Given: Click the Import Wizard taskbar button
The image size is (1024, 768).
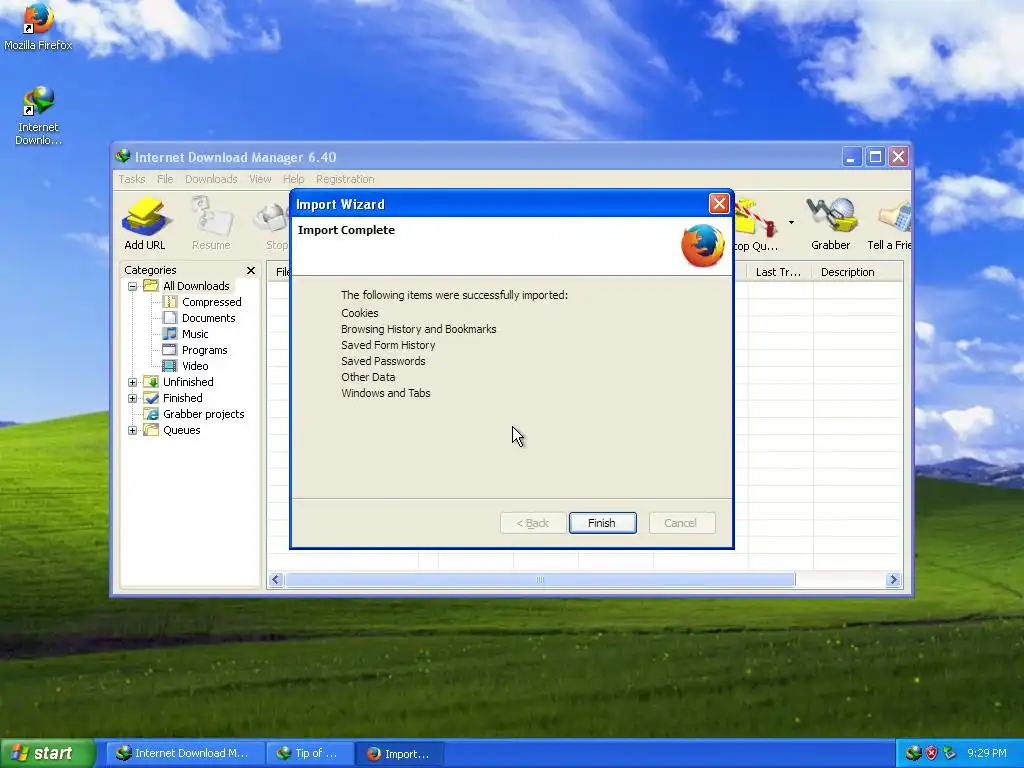Looking at the screenshot, I should pos(400,754).
